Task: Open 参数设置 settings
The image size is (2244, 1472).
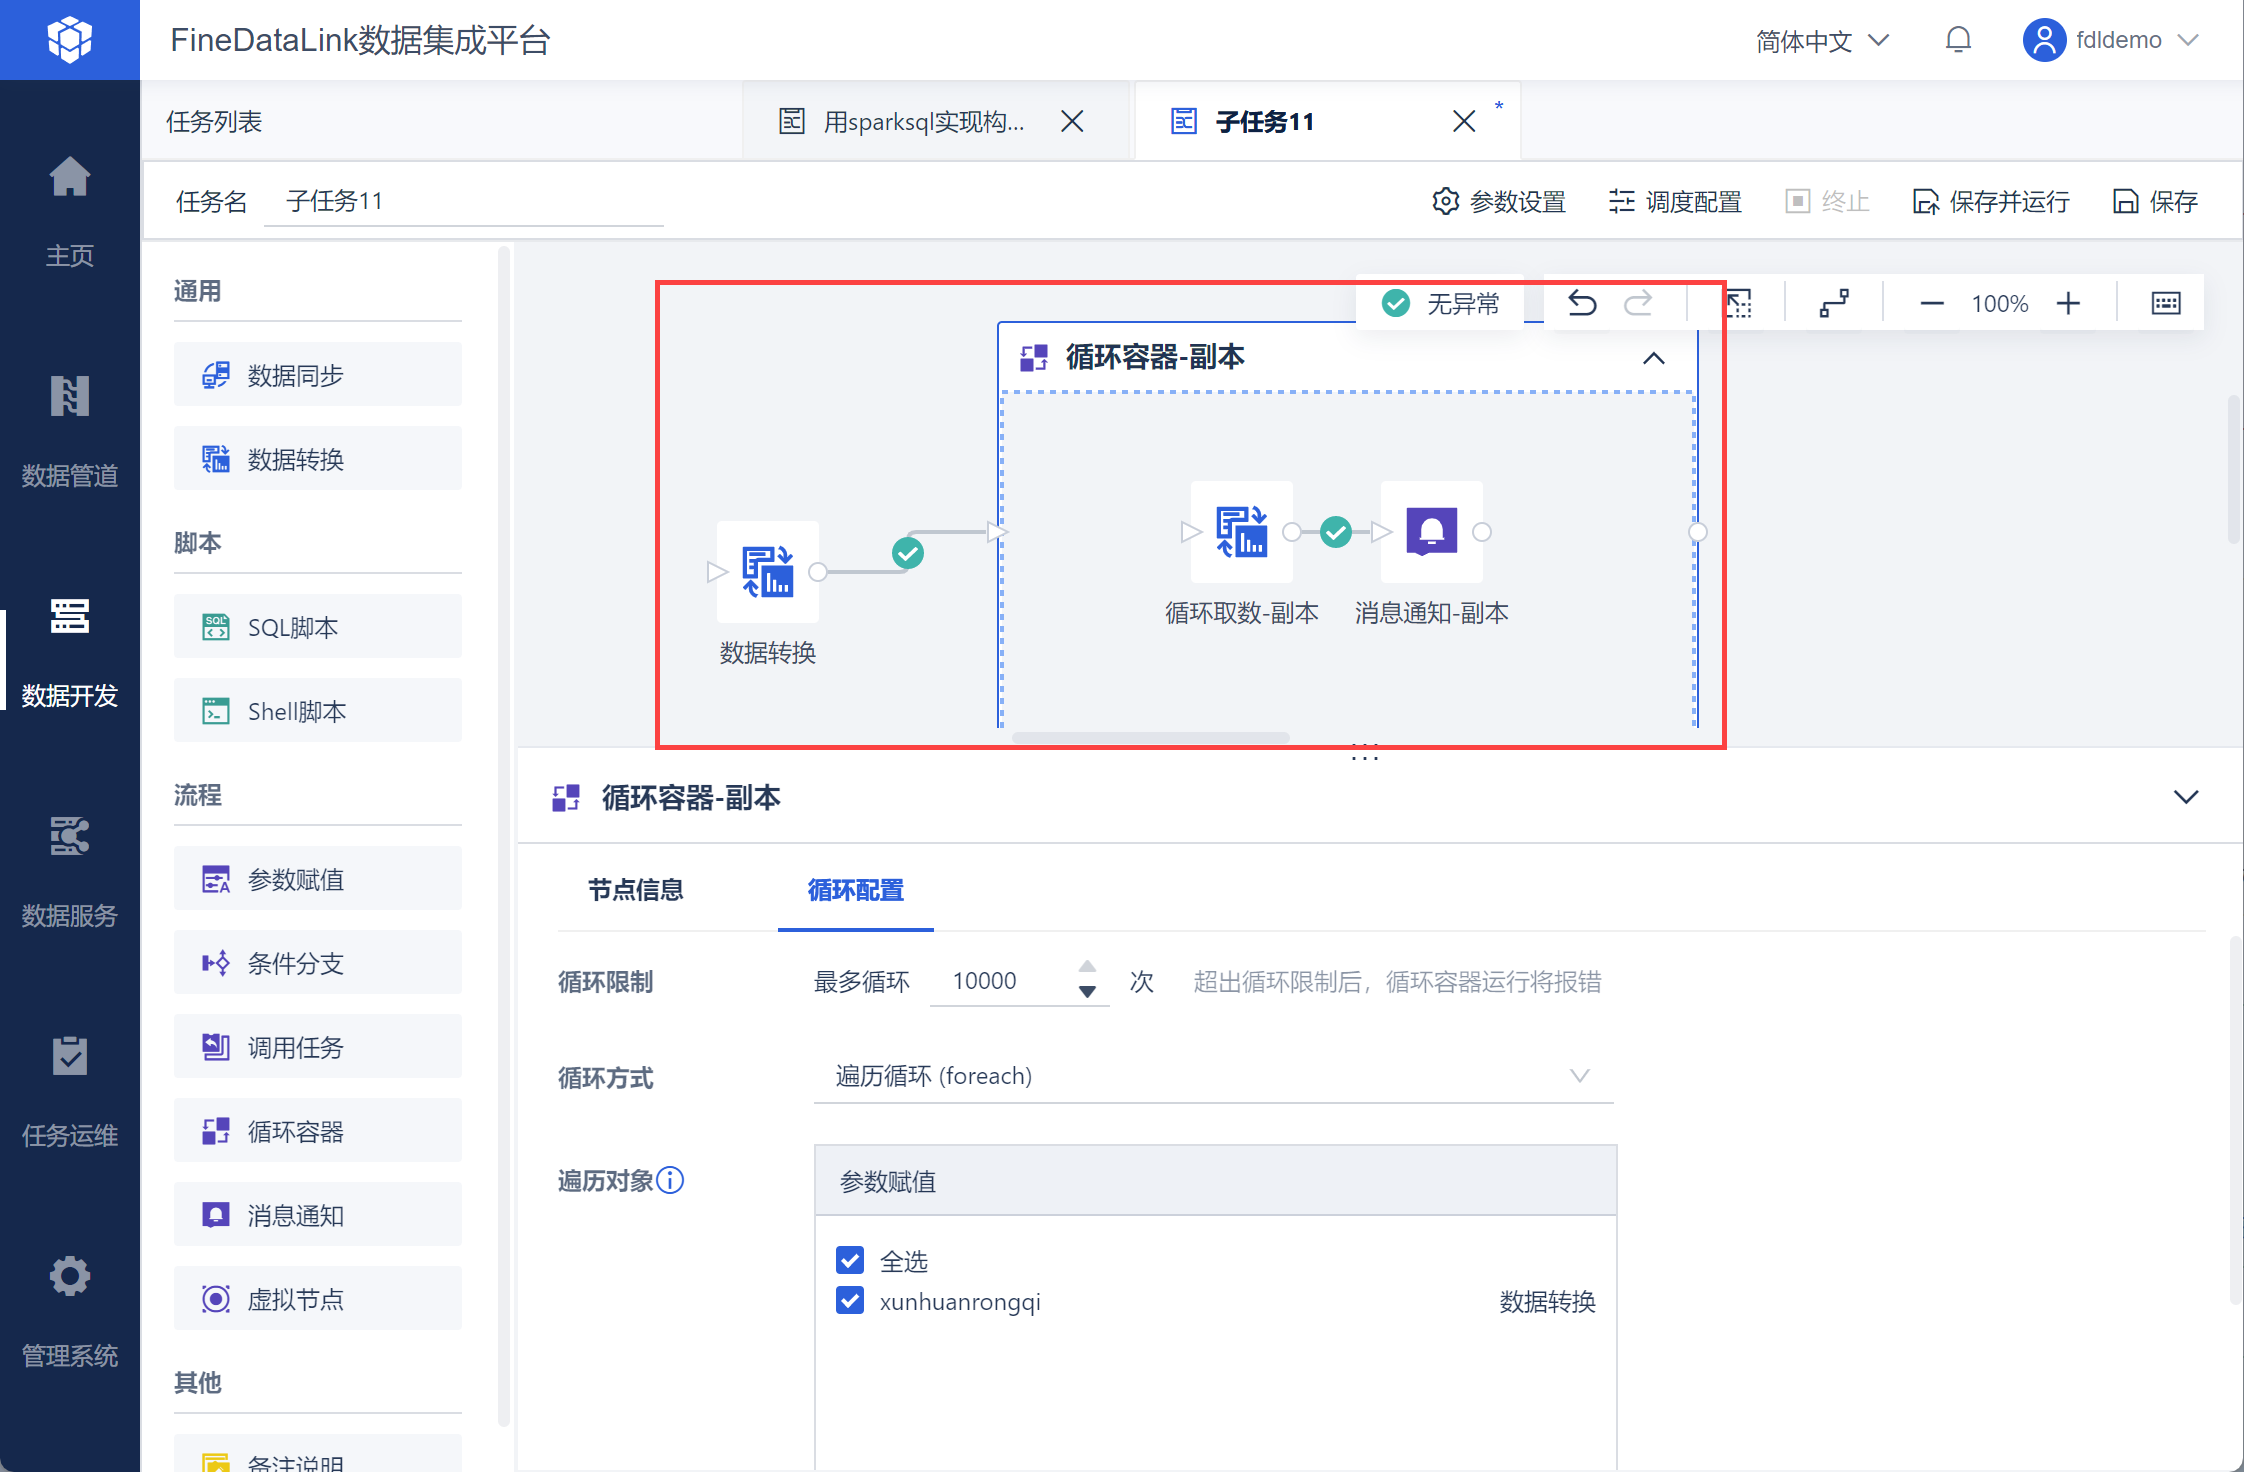Action: (1499, 201)
